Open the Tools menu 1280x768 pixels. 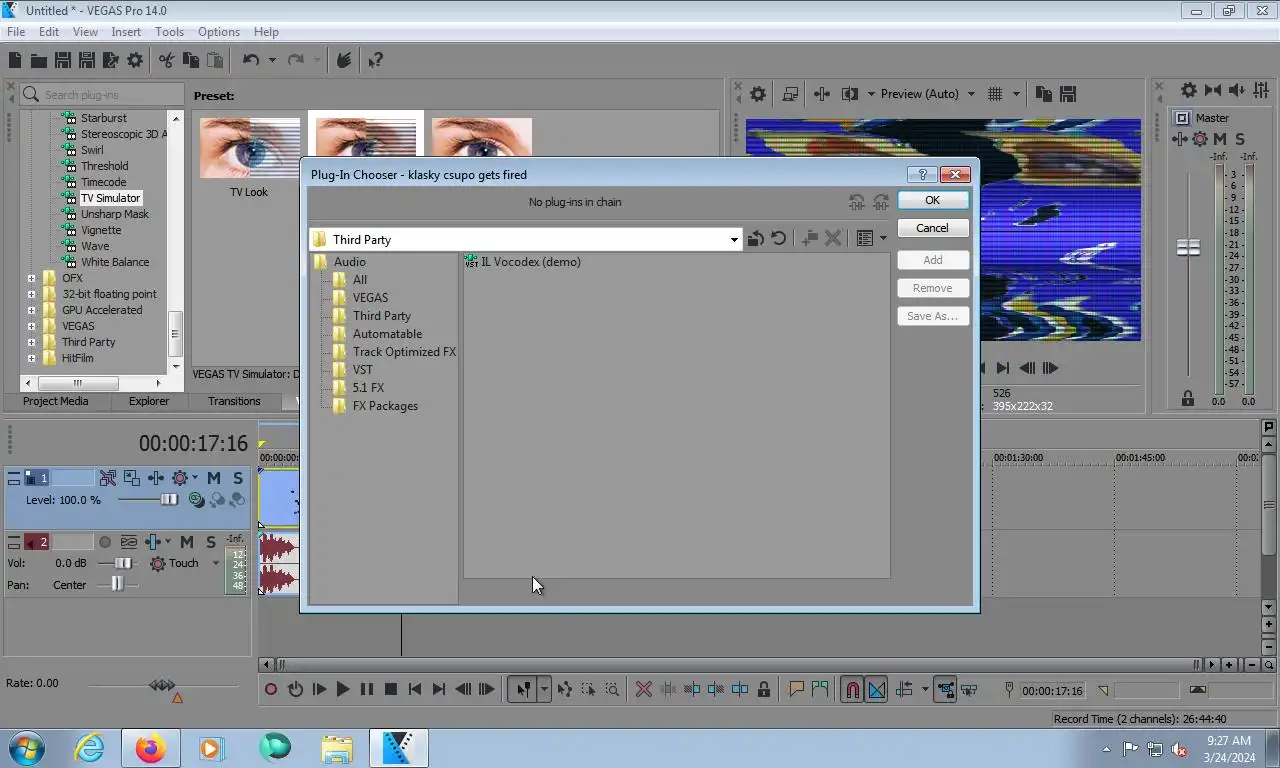169,32
